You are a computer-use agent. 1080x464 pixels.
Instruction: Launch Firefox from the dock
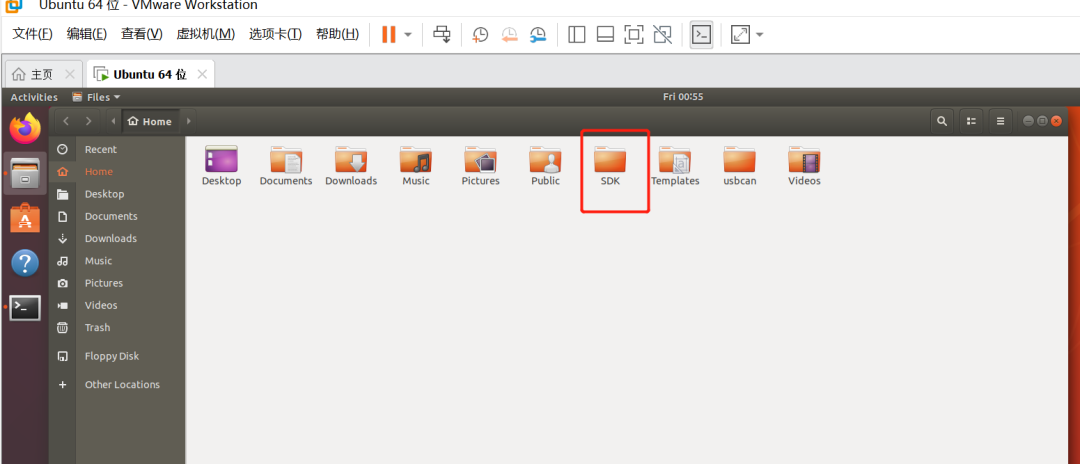click(25, 128)
